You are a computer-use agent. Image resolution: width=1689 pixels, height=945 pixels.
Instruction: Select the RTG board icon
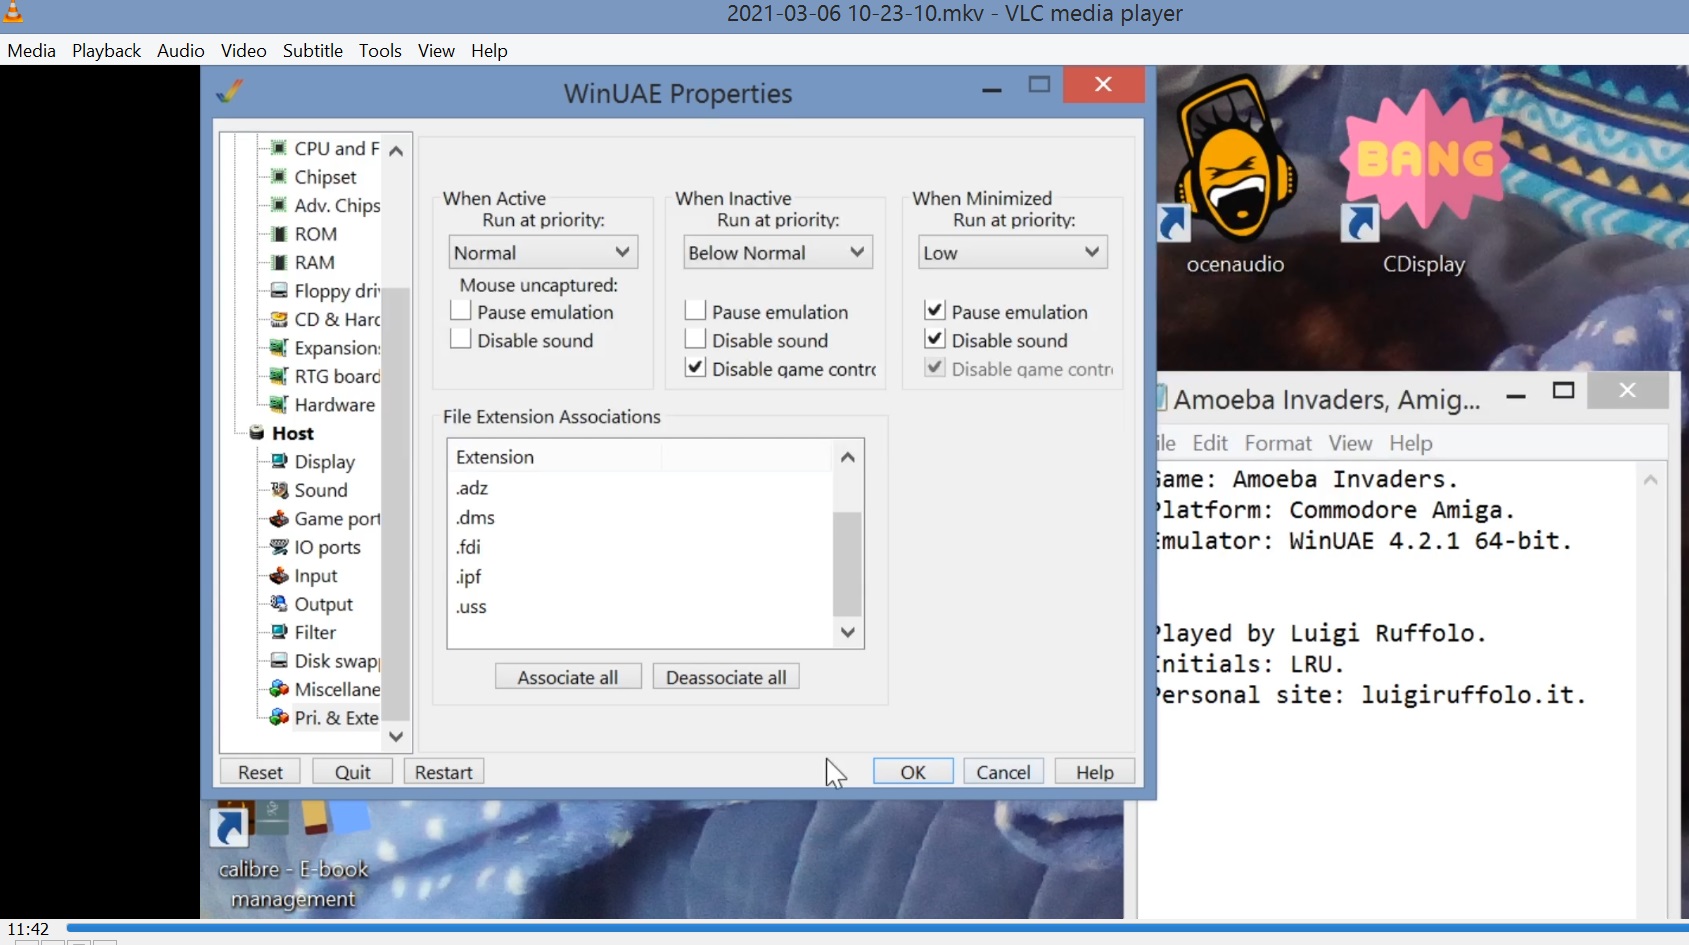(280, 376)
